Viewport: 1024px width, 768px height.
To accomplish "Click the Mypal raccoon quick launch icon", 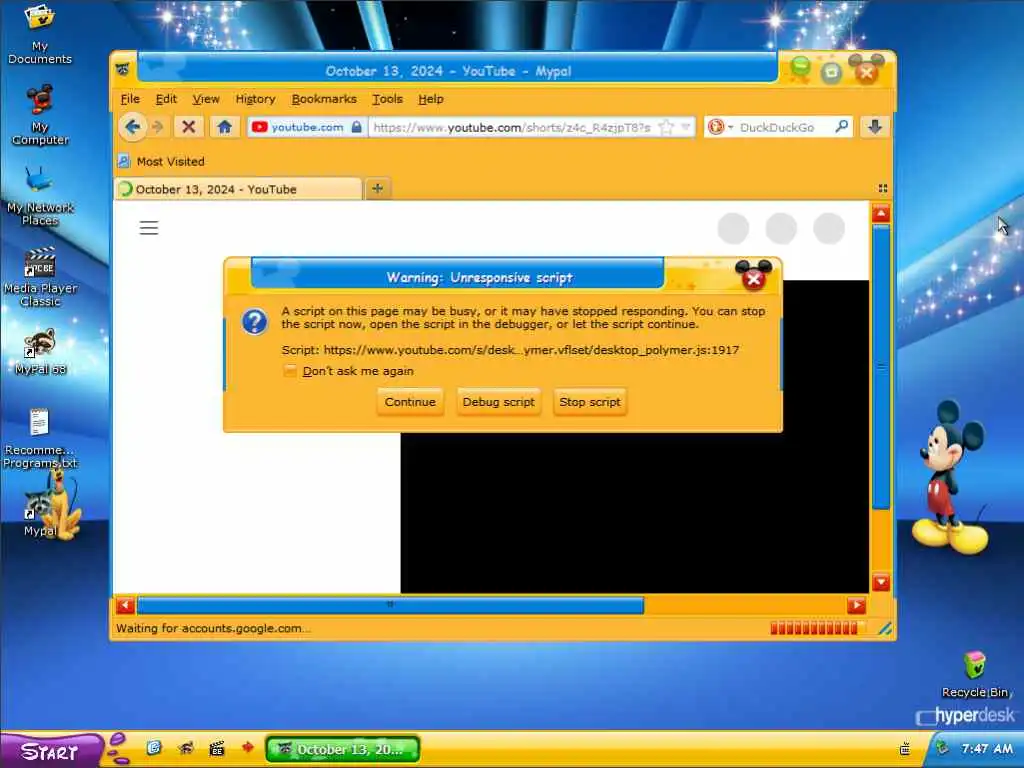I will [x=185, y=748].
